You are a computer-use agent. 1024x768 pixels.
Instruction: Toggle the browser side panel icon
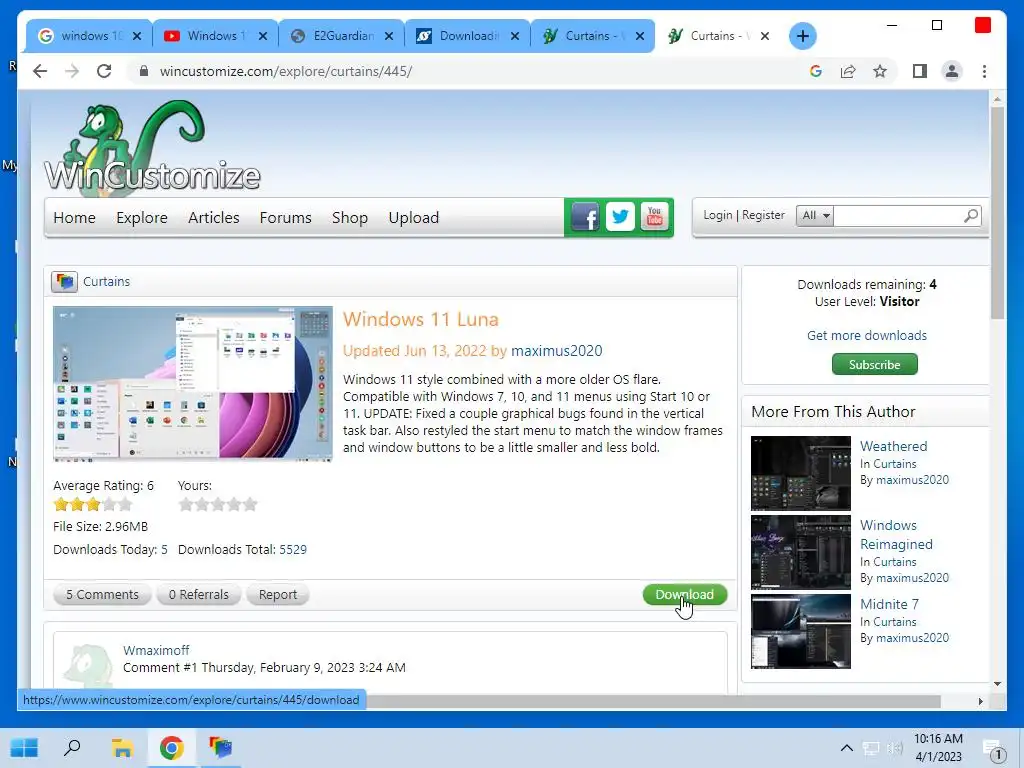click(920, 71)
